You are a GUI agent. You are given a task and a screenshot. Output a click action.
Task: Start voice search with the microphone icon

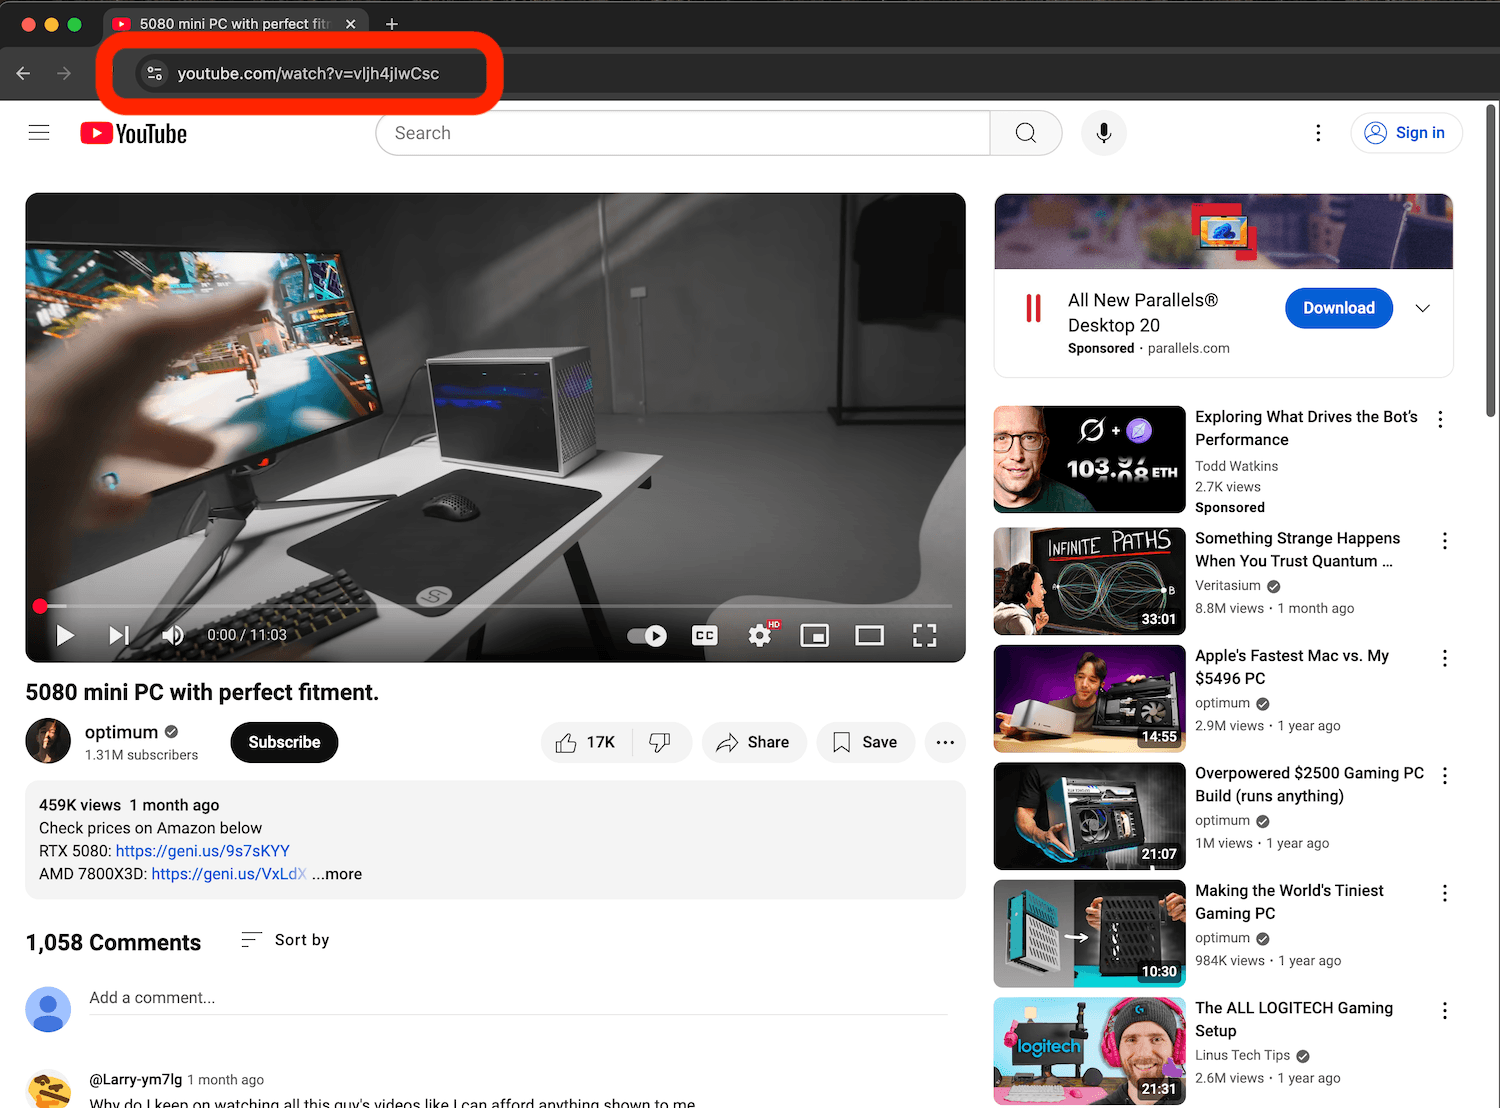[1103, 132]
